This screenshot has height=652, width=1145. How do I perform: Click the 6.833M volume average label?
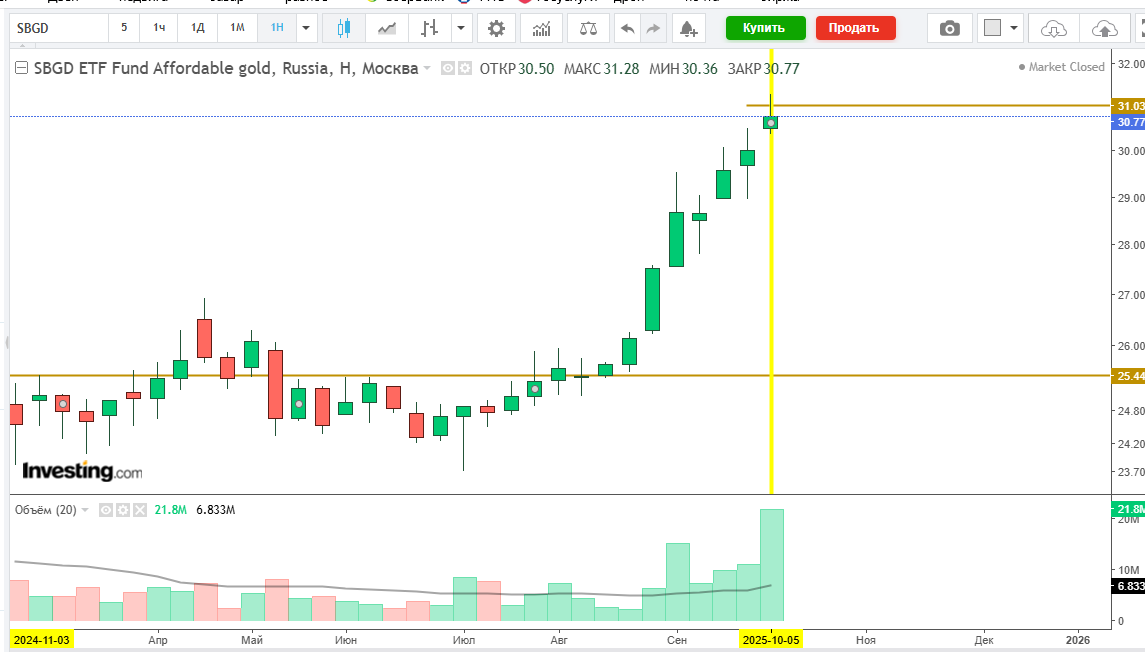[x=1128, y=586]
